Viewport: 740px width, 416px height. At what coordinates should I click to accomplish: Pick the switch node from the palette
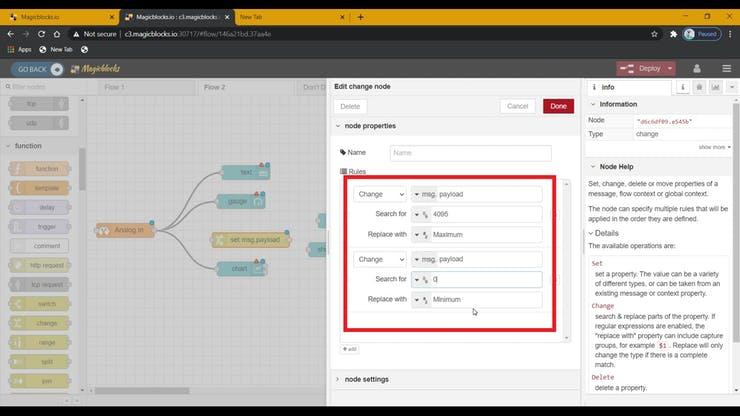(x=46, y=304)
